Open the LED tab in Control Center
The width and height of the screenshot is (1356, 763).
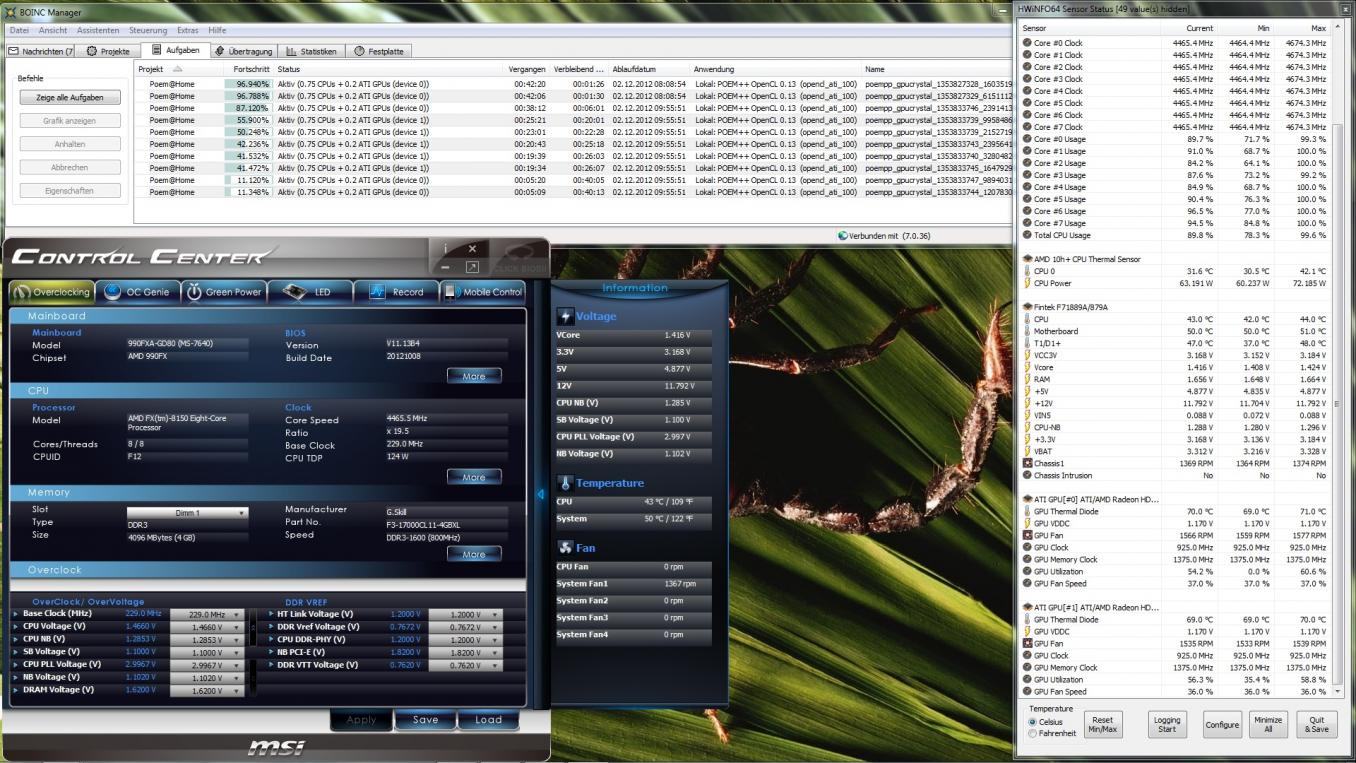312,292
